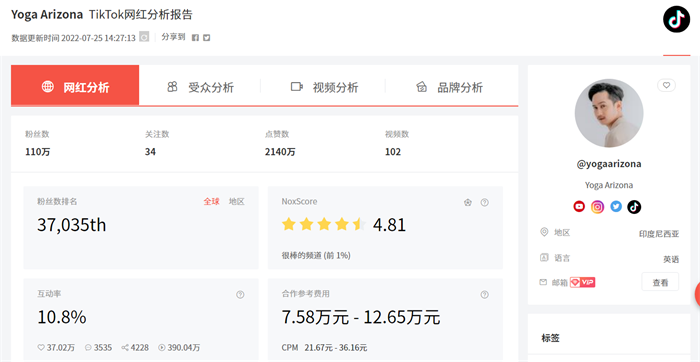Click the plays icon 390.04万
700x362 pixels.
(x=162, y=347)
